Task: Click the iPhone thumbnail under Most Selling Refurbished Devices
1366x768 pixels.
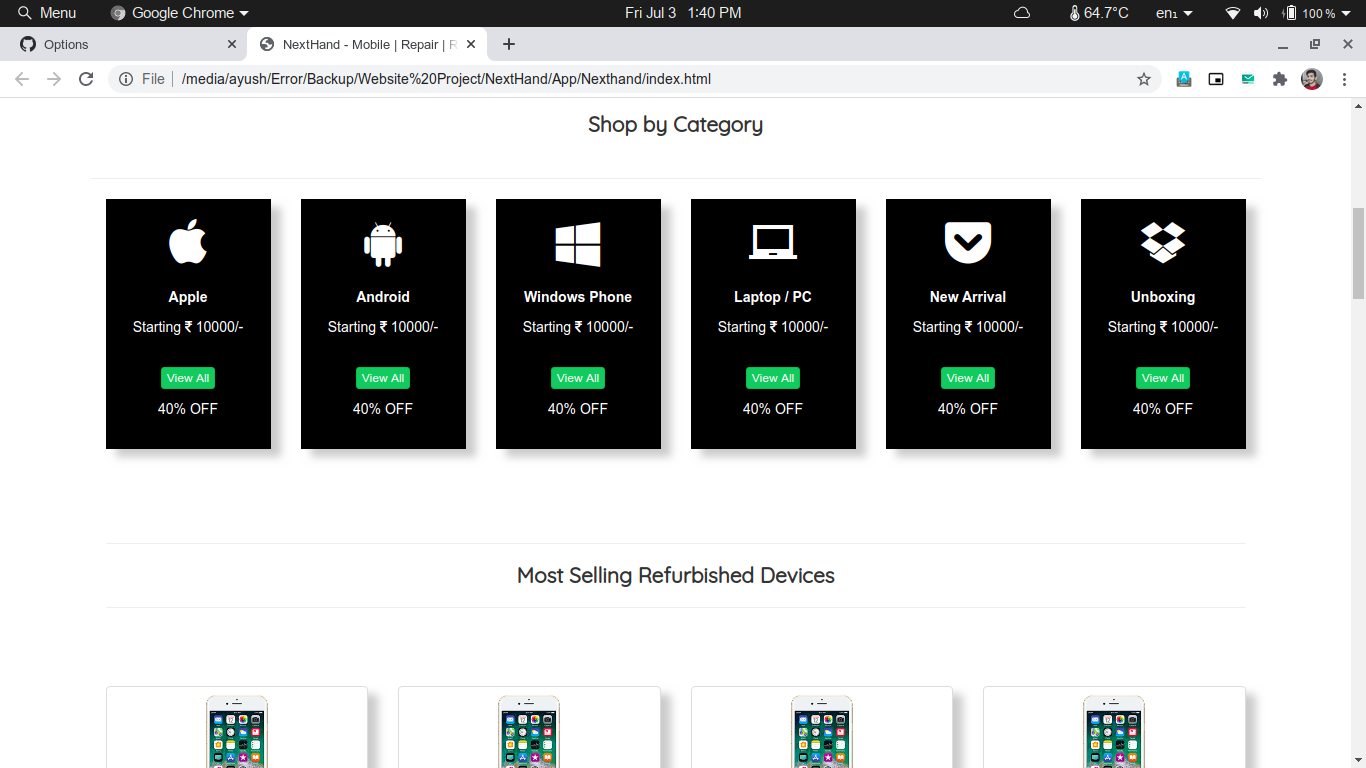Action: pyautogui.click(x=236, y=732)
